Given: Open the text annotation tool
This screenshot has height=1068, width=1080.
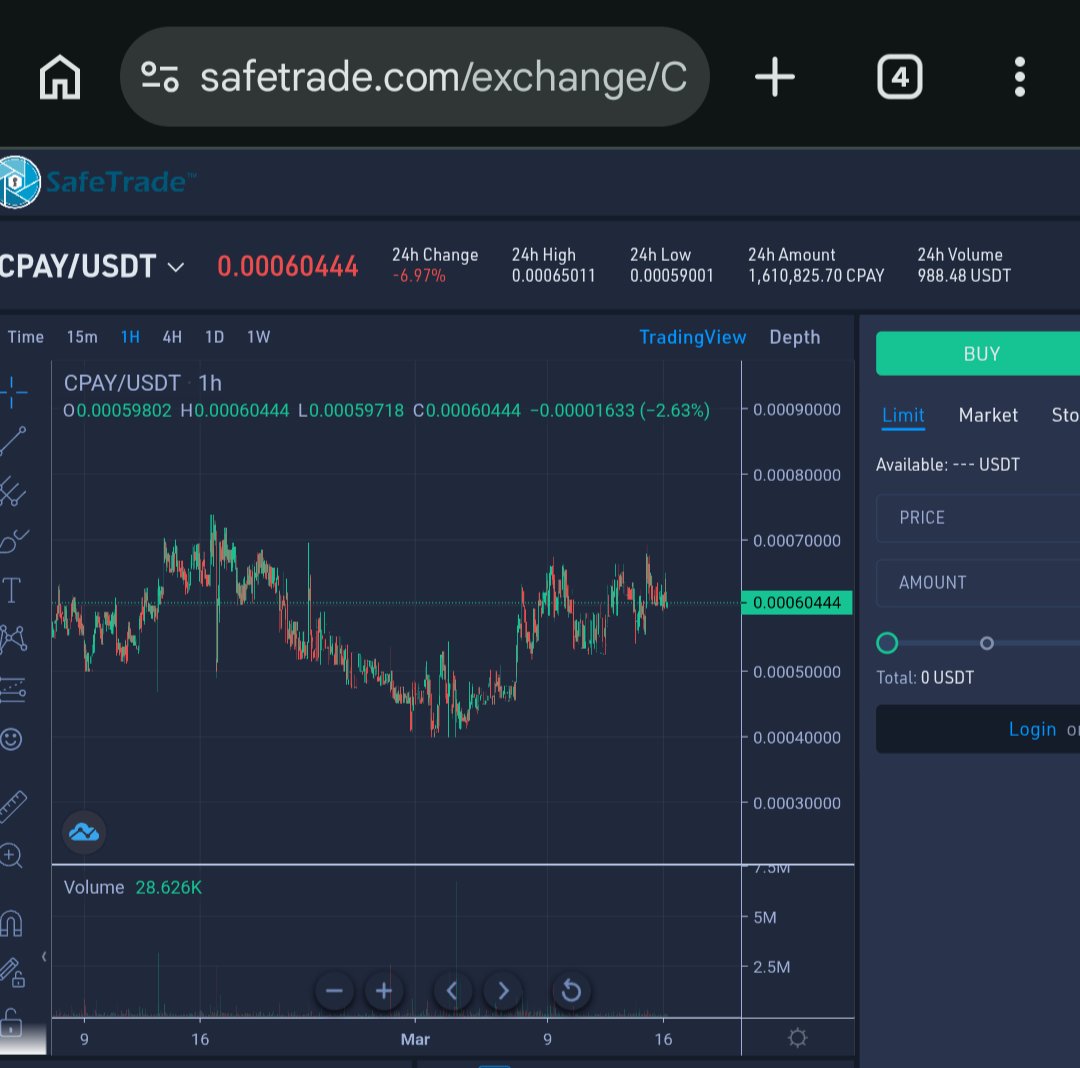Looking at the screenshot, I should [x=13, y=590].
